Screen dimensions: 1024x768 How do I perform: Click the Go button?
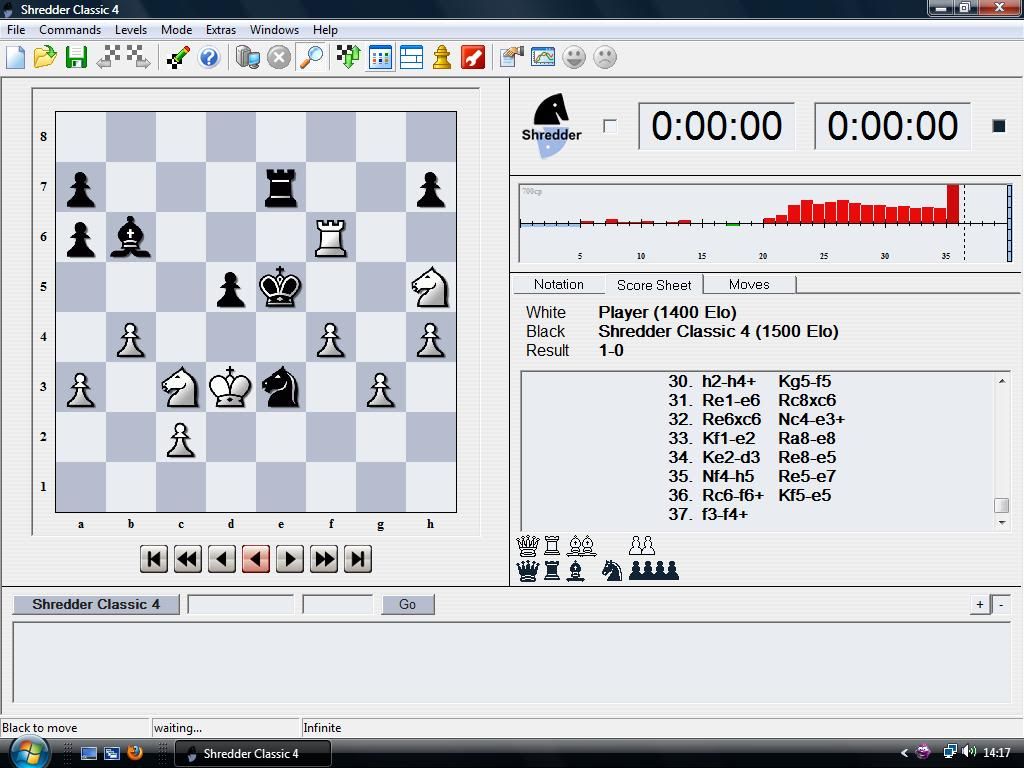pyautogui.click(x=408, y=605)
